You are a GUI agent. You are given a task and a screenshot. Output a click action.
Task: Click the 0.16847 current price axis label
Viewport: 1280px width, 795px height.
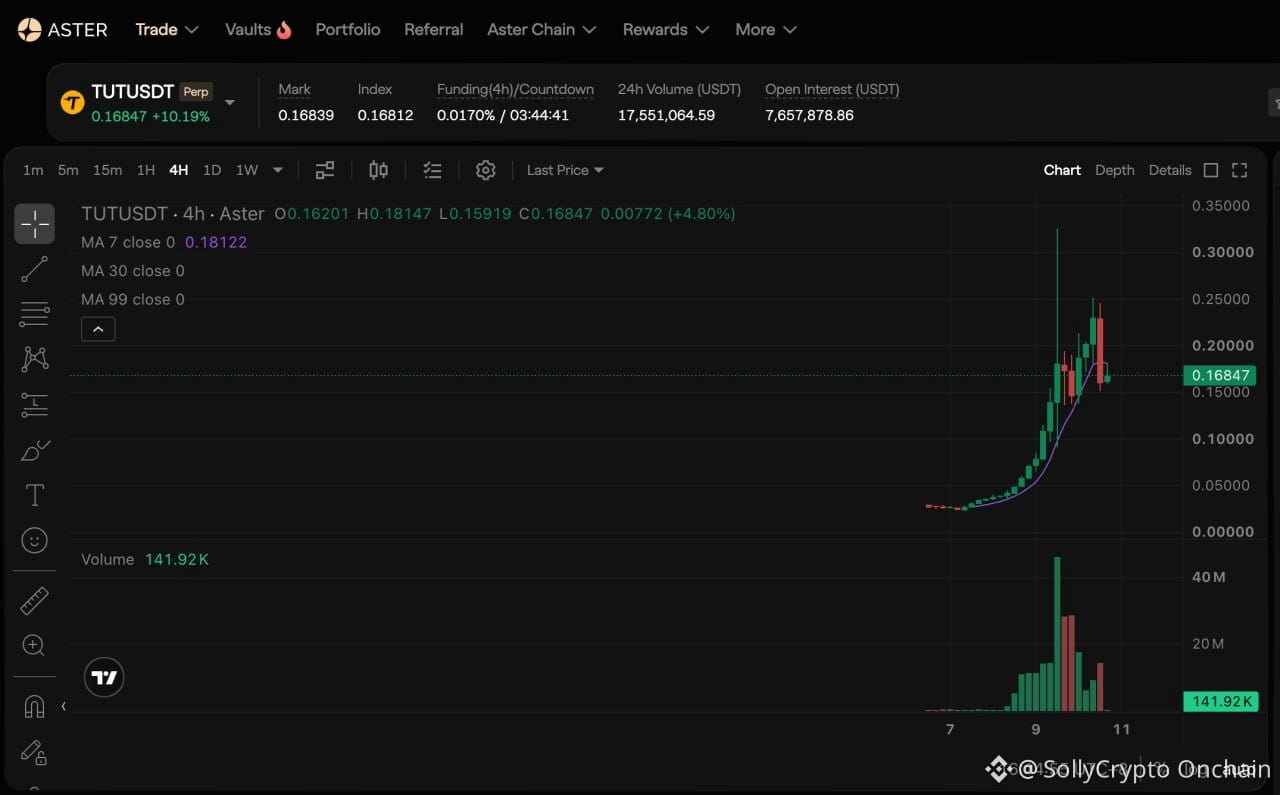pos(1219,376)
